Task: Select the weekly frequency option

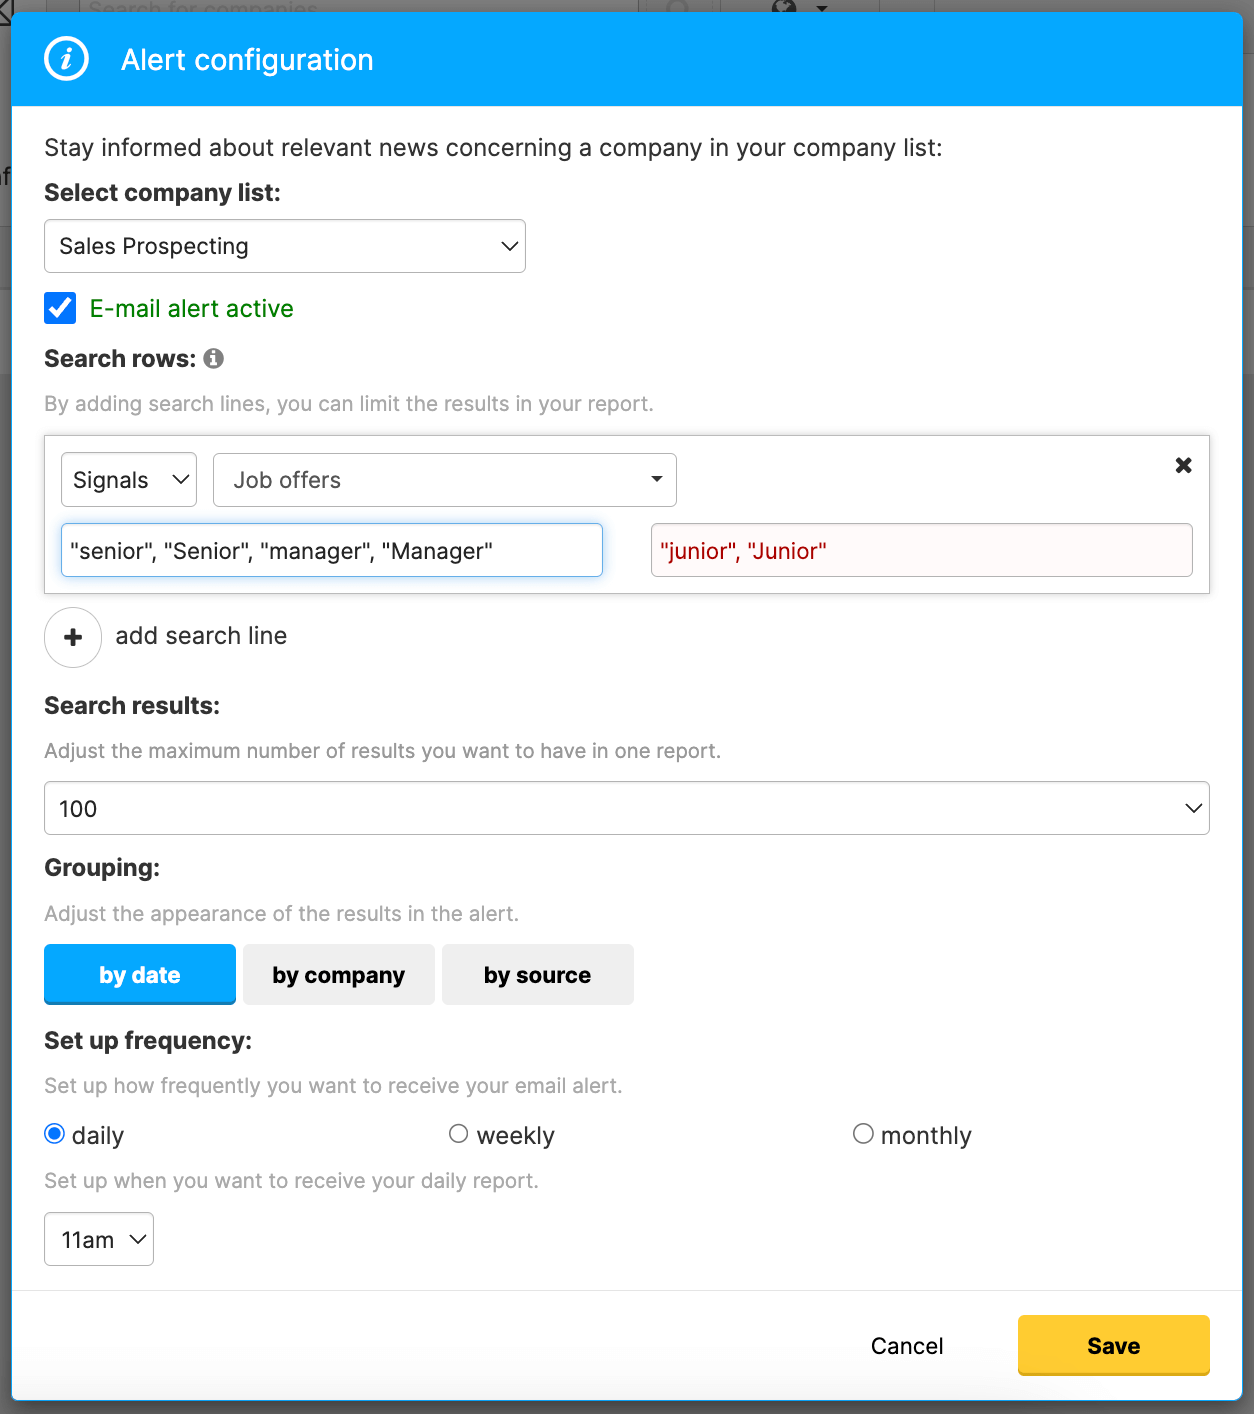Action: coord(459,1133)
